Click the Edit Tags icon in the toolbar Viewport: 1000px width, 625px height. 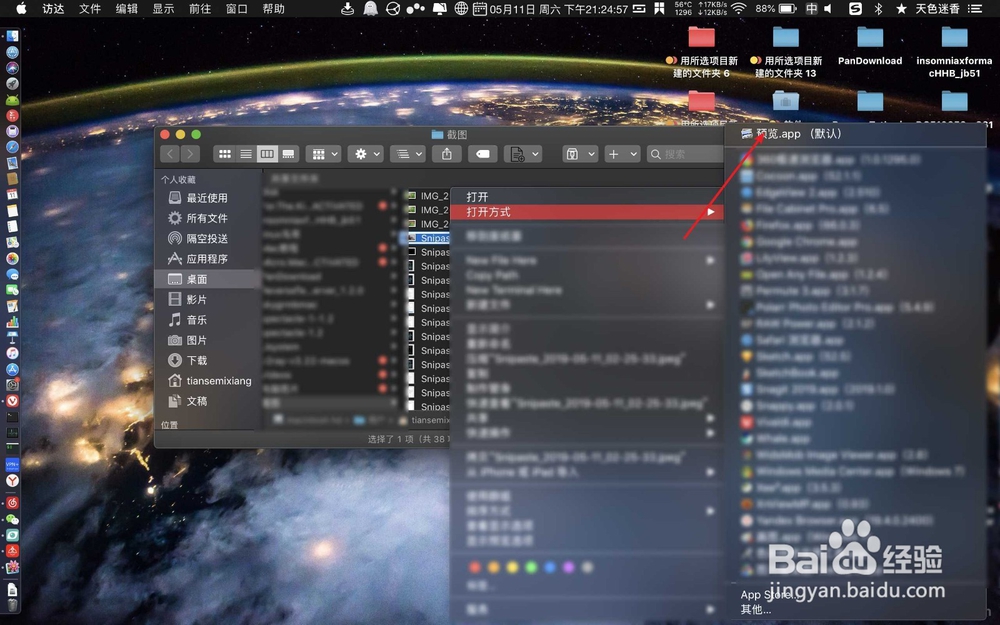(482, 152)
